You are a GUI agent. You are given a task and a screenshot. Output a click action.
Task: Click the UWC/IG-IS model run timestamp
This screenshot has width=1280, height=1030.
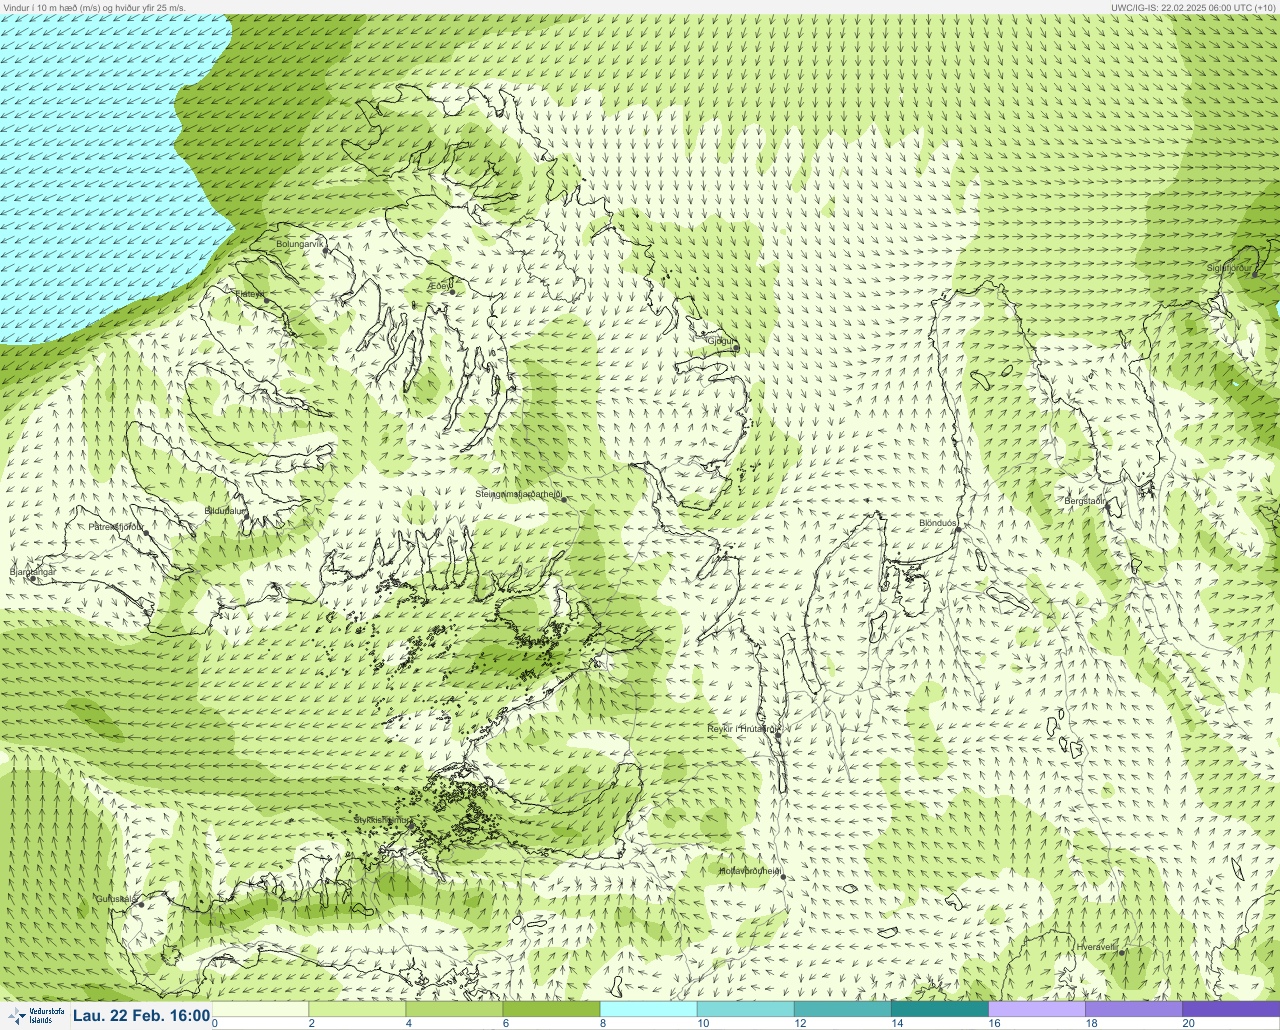pos(1193,7)
